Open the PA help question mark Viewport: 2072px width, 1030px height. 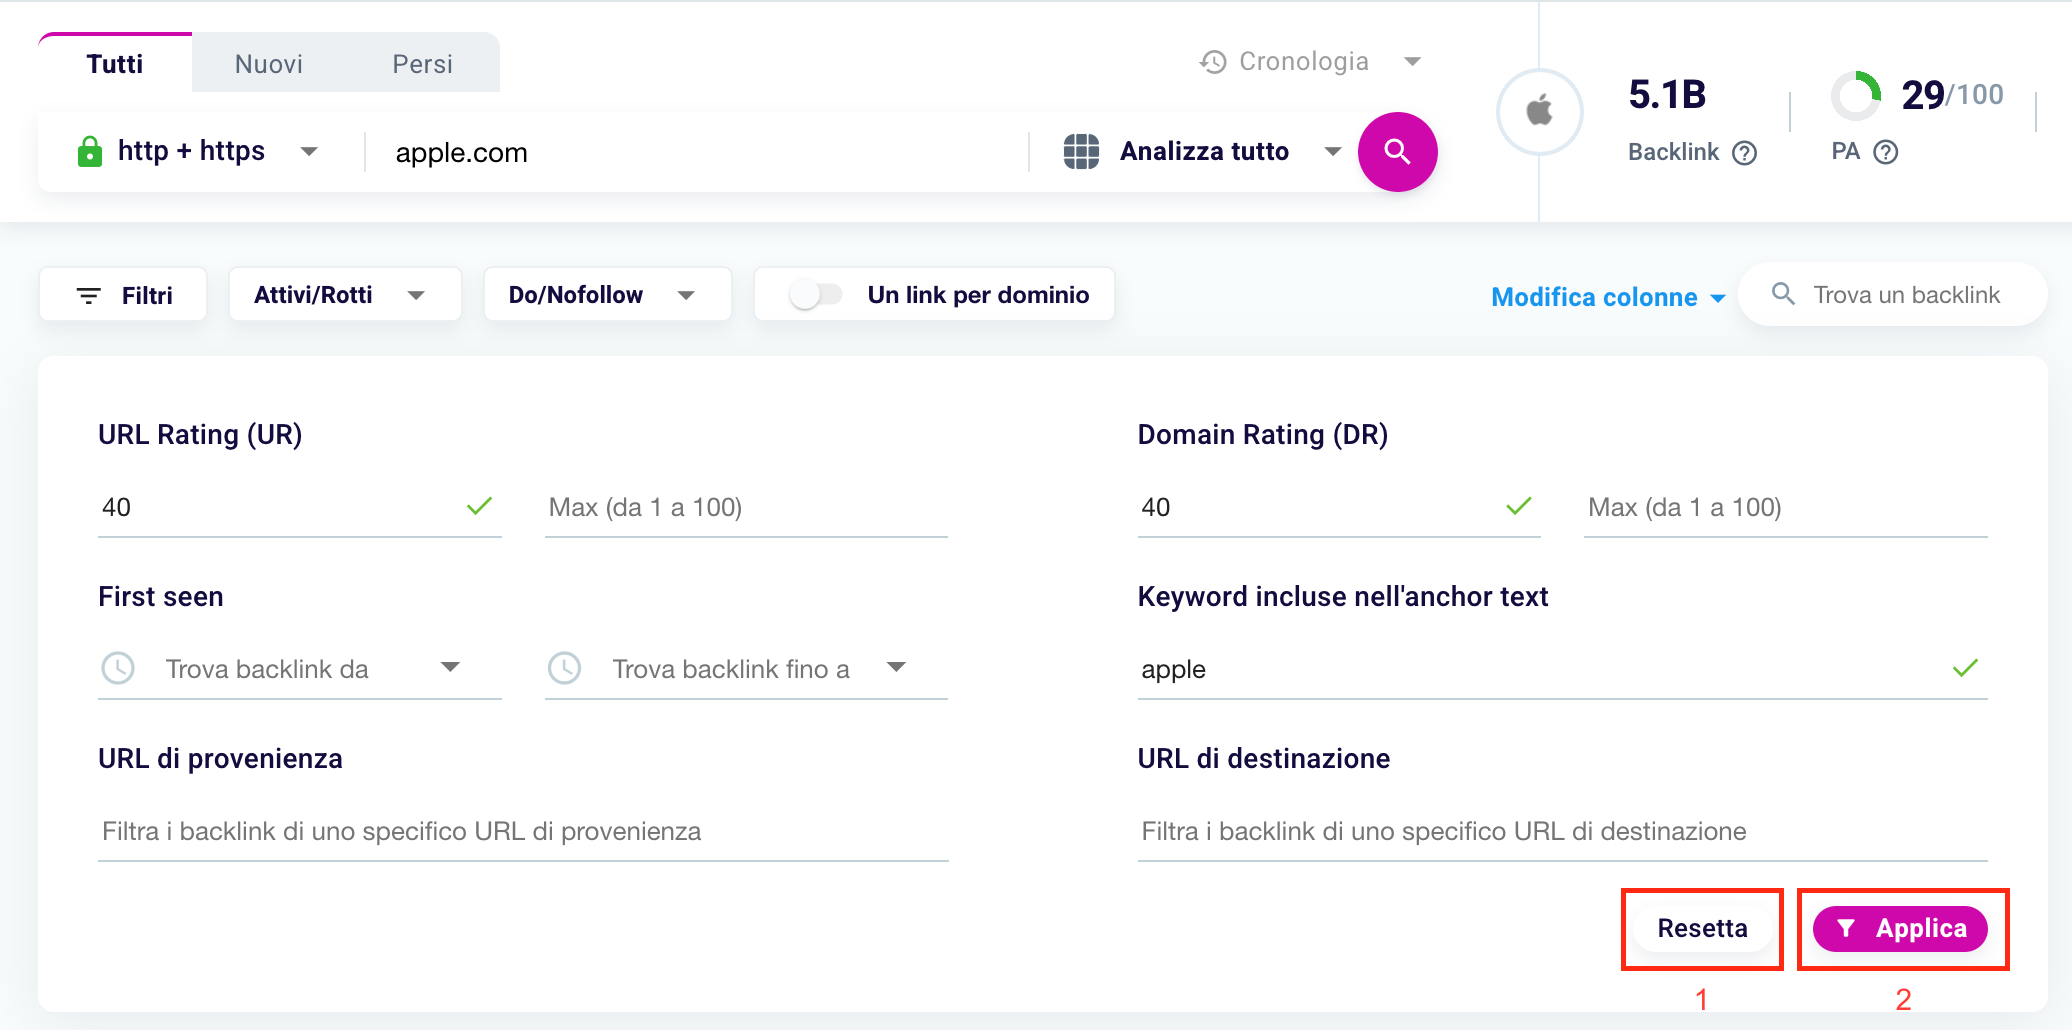[1886, 152]
